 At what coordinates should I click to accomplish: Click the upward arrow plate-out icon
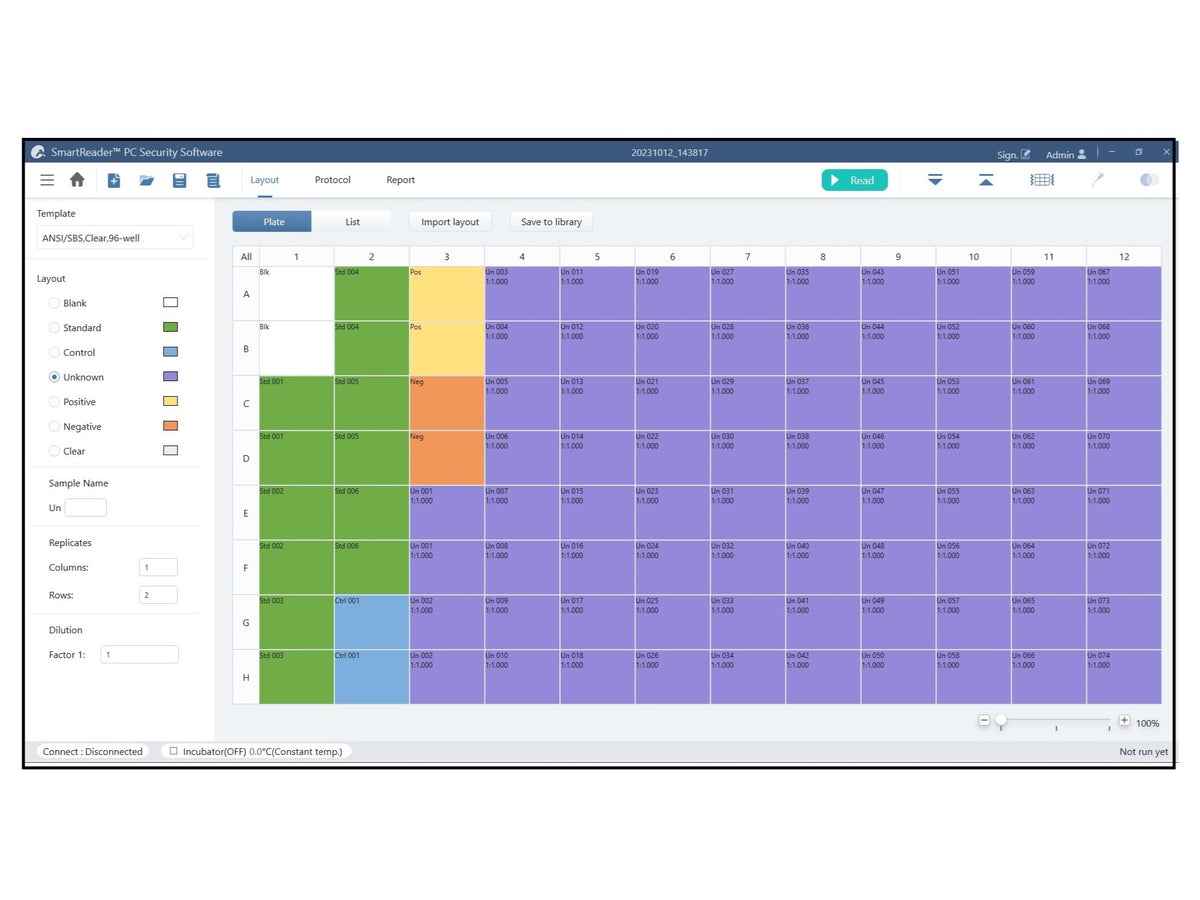(x=986, y=180)
